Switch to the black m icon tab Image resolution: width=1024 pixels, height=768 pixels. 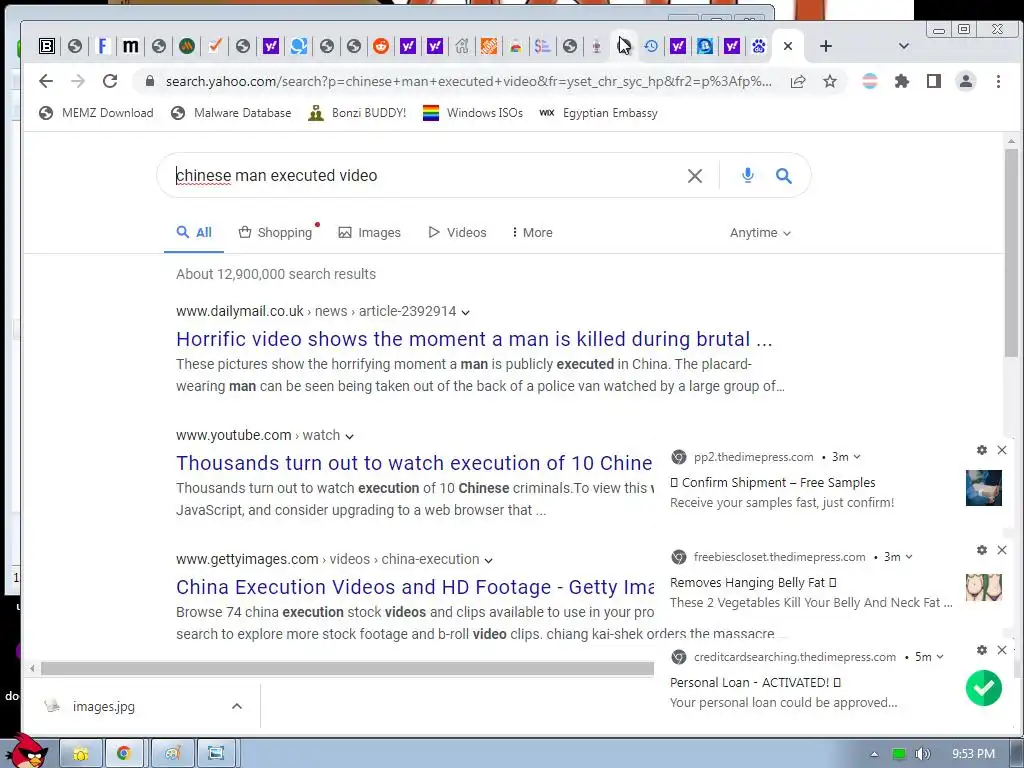tap(131, 46)
